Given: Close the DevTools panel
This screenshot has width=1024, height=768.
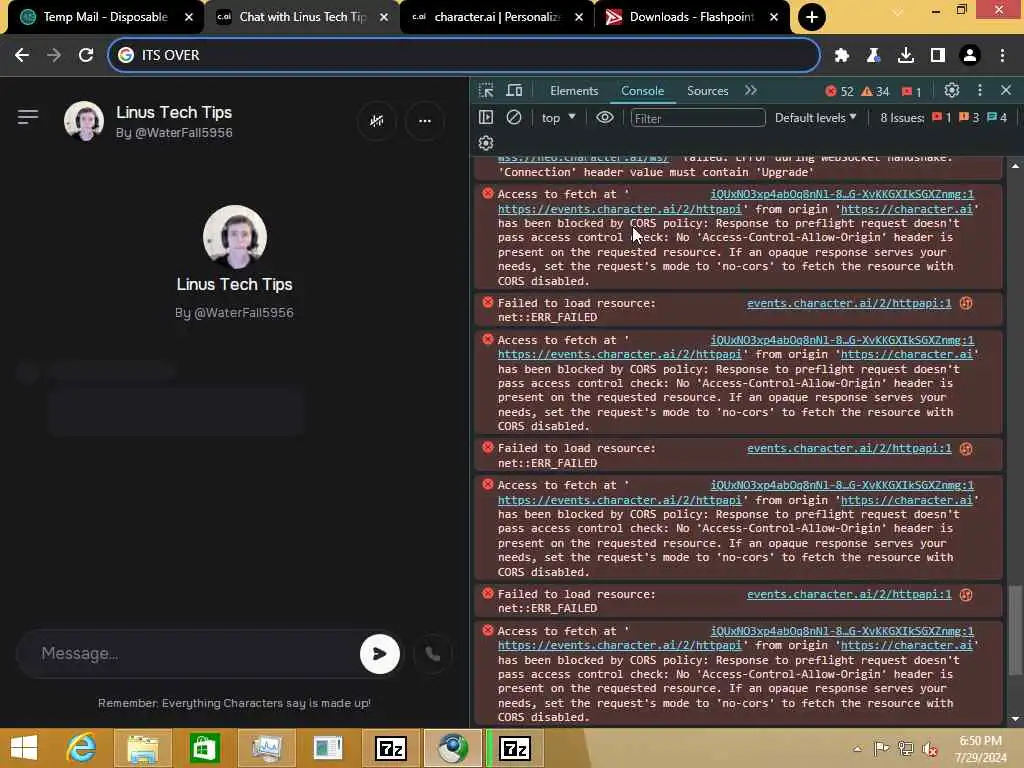Looking at the screenshot, I should pos(1006,91).
